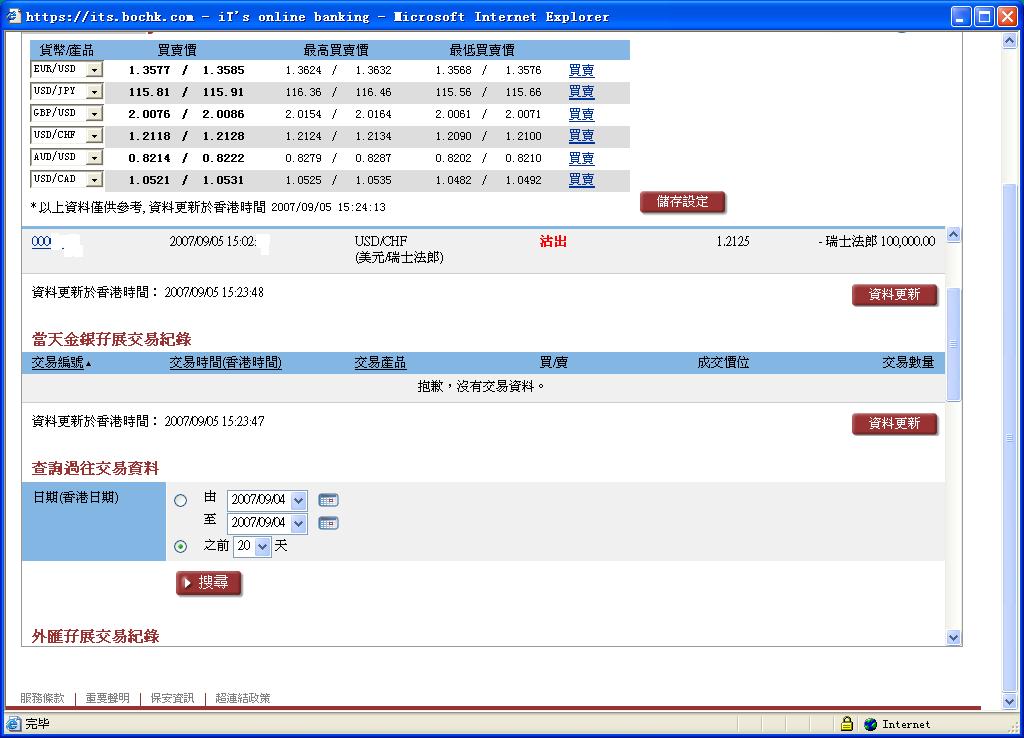
Task: Click main page scrollbar up arrow
Action: pos(1009,41)
